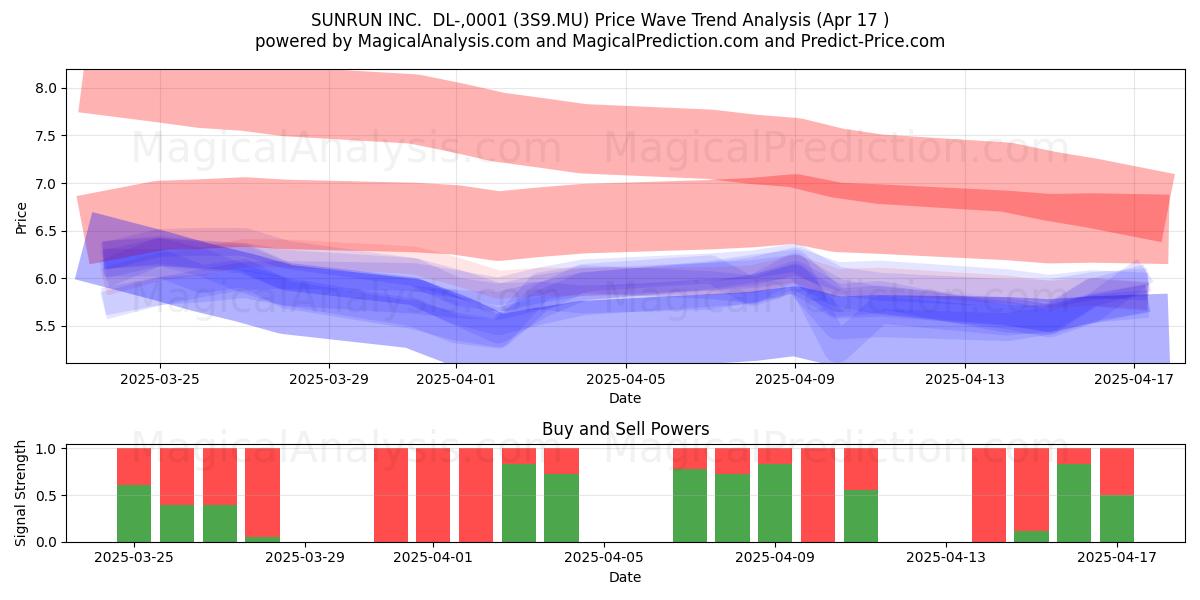Click the SUNRUN INC. Price Wave Trend Analysis title
1200x600 pixels.
600,19
